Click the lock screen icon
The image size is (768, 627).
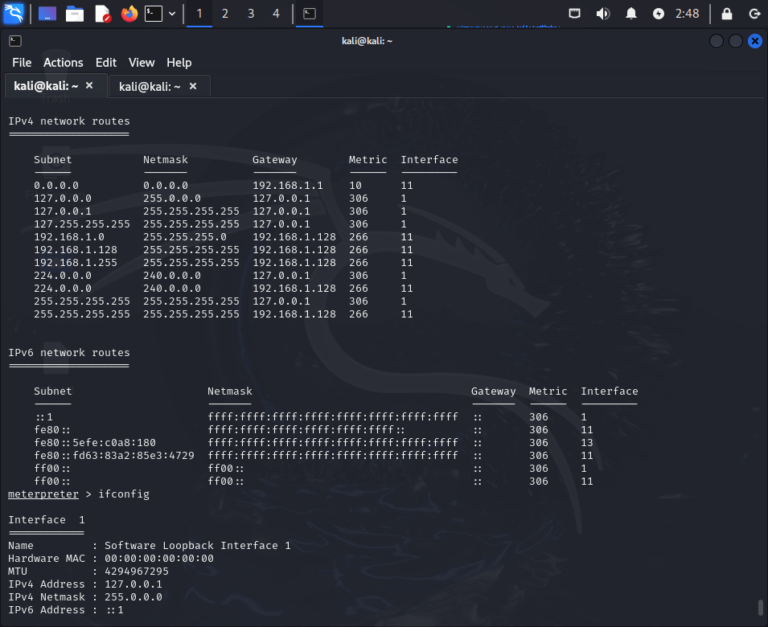[727, 14]
